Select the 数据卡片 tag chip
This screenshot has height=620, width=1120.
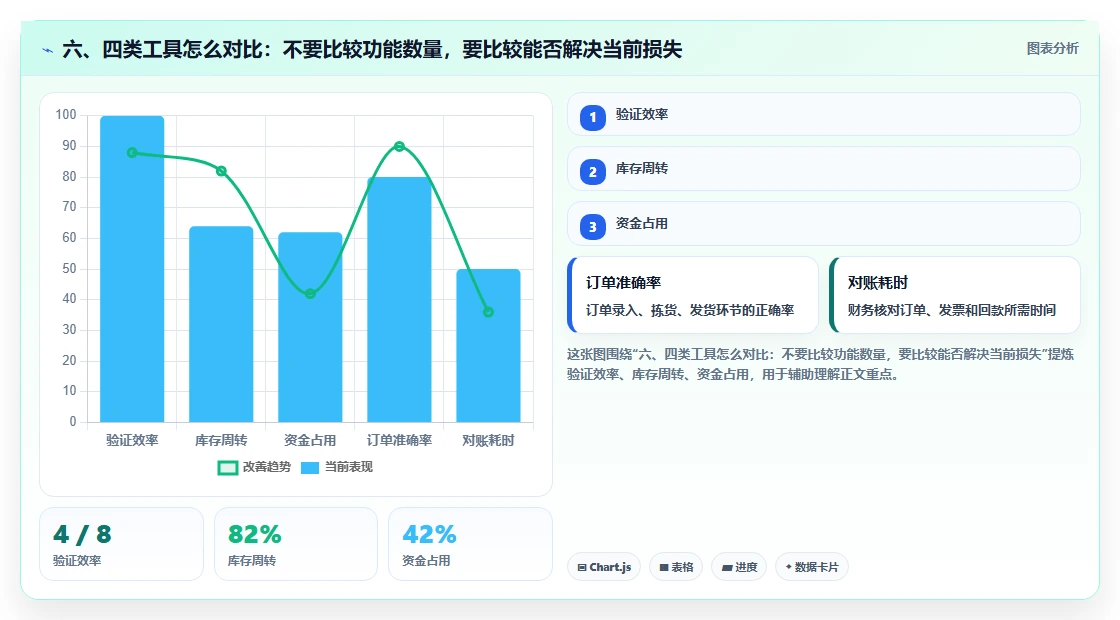click(811, 567)
